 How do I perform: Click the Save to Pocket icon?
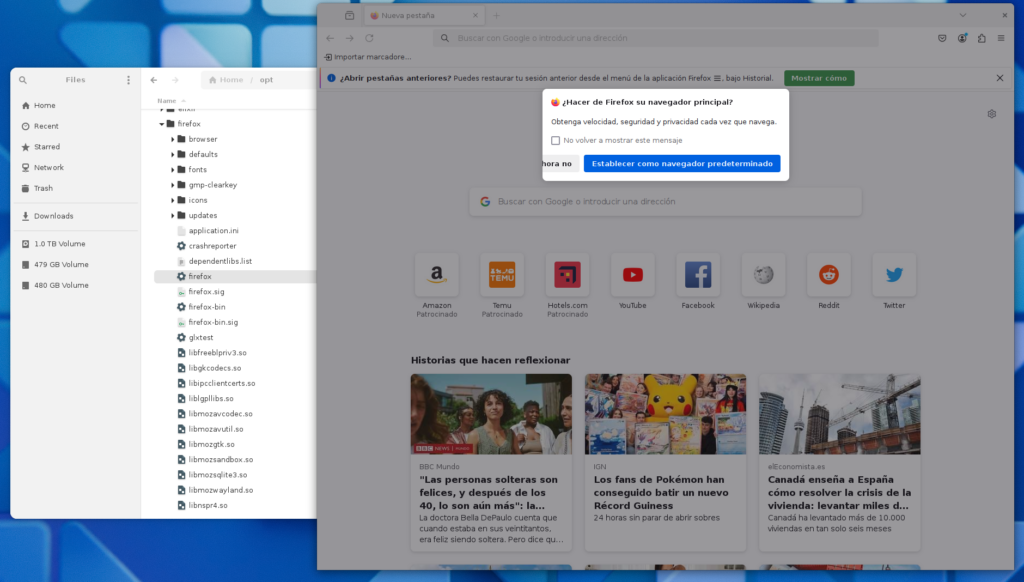click(x=942, y=38)
